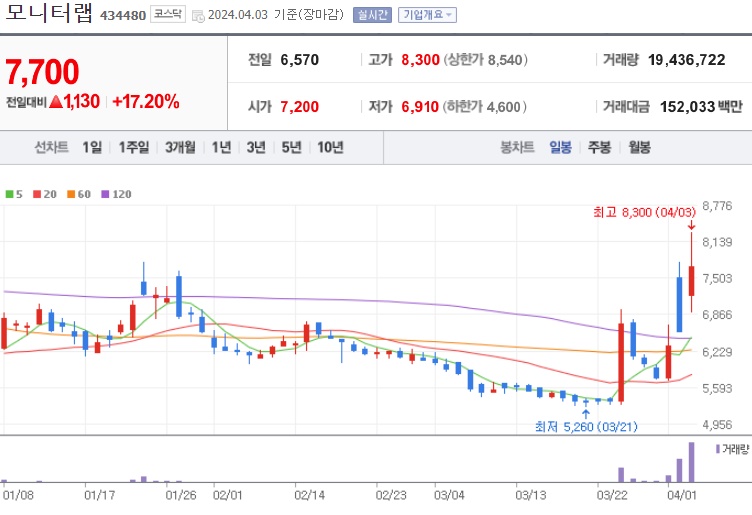Switch to the 일봉 candle chart
This screenshot has width=752, height=515.
[560, 147]
